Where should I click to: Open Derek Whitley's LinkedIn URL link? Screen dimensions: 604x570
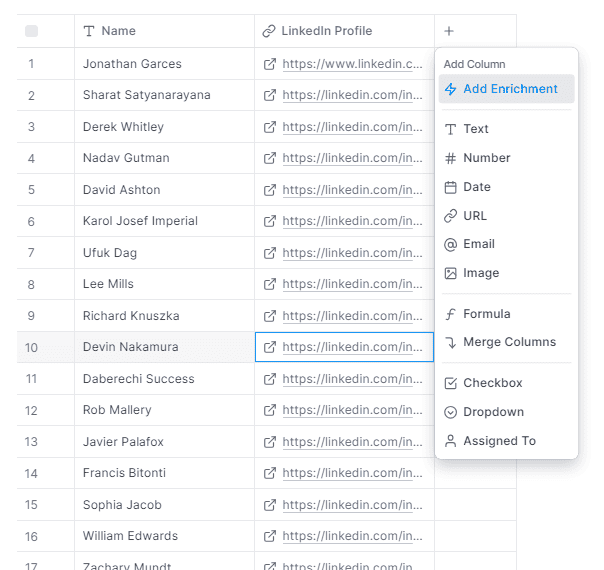pyautogui.click(x=352, y=127)
